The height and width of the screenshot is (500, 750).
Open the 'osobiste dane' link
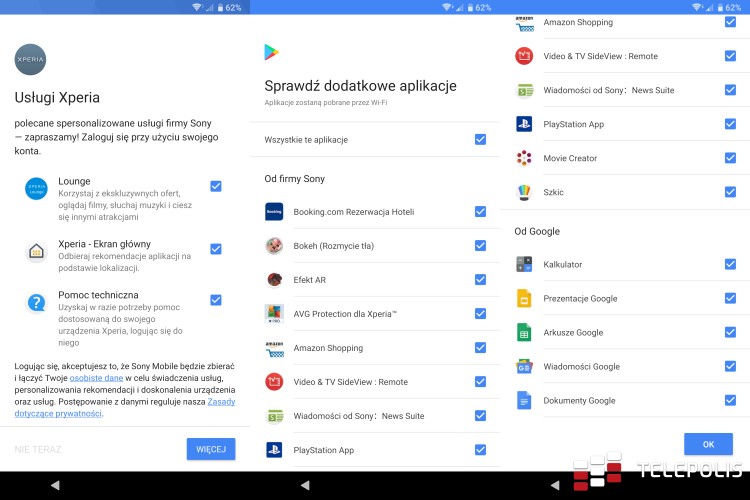[102, 379]
